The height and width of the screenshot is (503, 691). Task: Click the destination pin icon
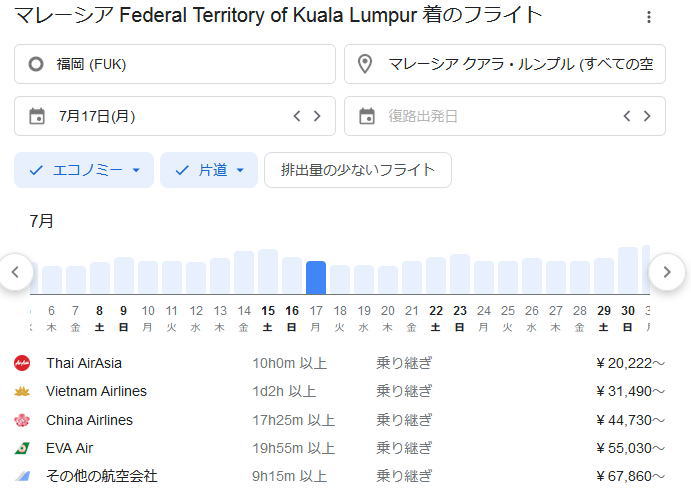coord(365,64)
